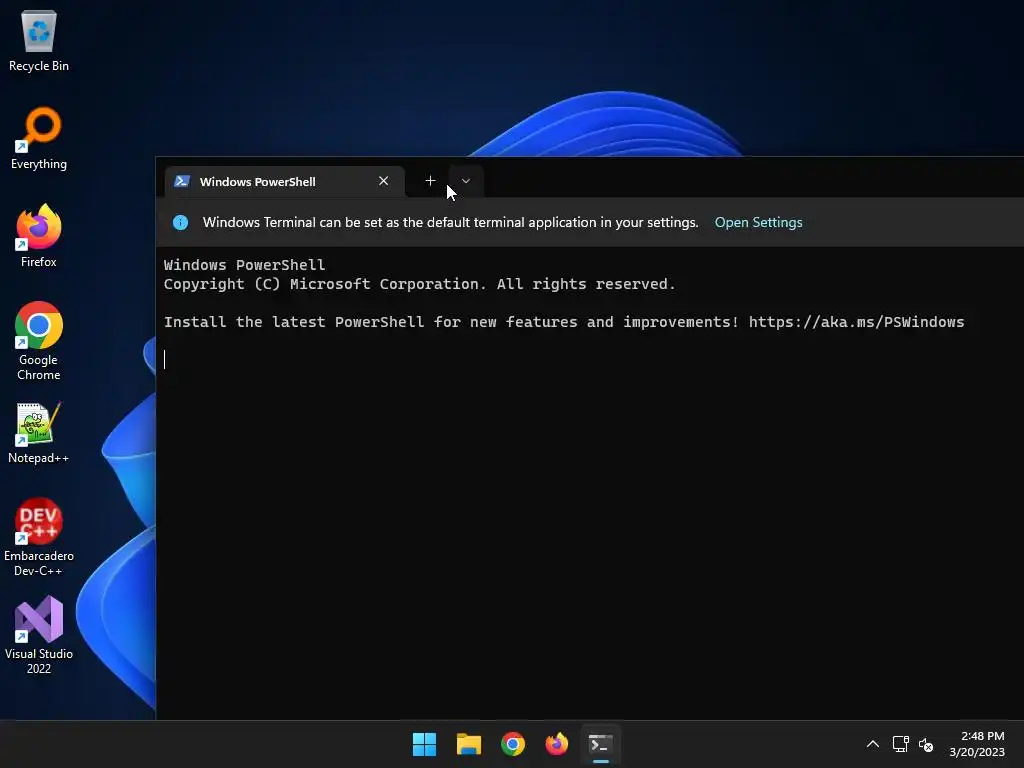Image resolution: width=1024 pixels, height=768 pixels.
Task: Click the 'Copyright (C) Microsoft Corporation' line
Action: (419, 284)
